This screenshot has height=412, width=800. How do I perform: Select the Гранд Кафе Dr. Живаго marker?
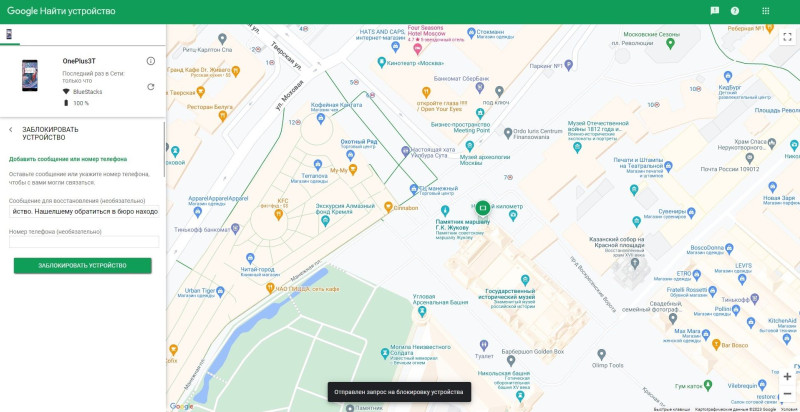pos(235,71)
